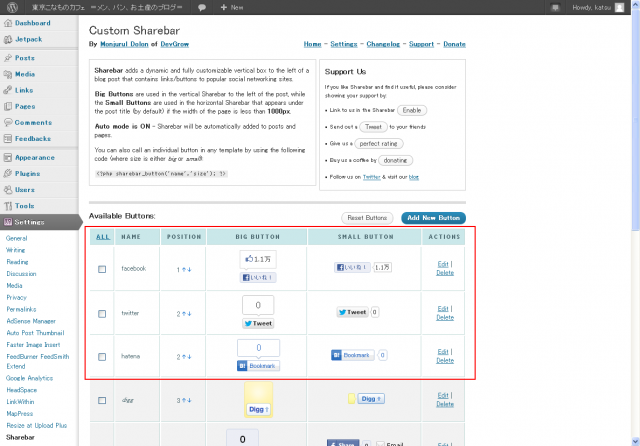Go to Comments in the sidebar
640x446 pixels.
[x=33, y=122]
